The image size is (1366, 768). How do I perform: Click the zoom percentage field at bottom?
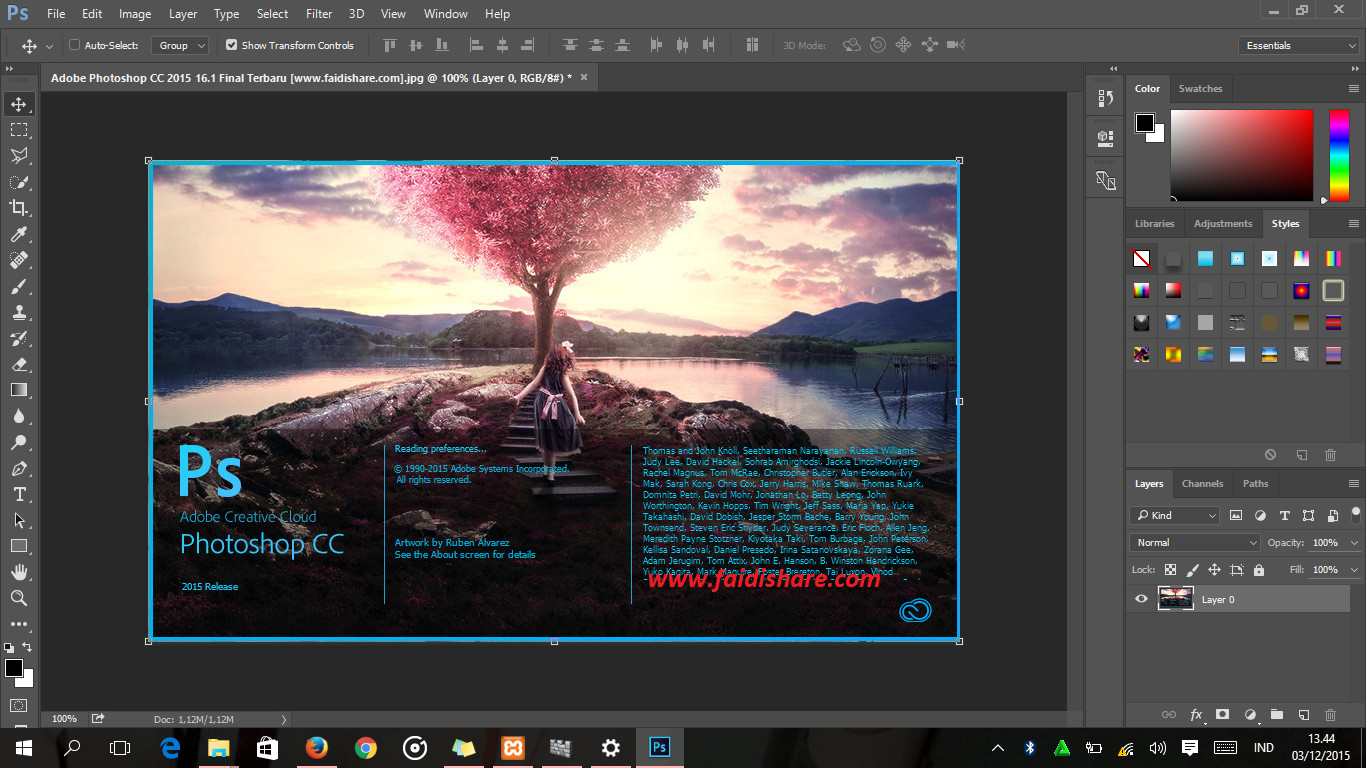coord(64,719)
